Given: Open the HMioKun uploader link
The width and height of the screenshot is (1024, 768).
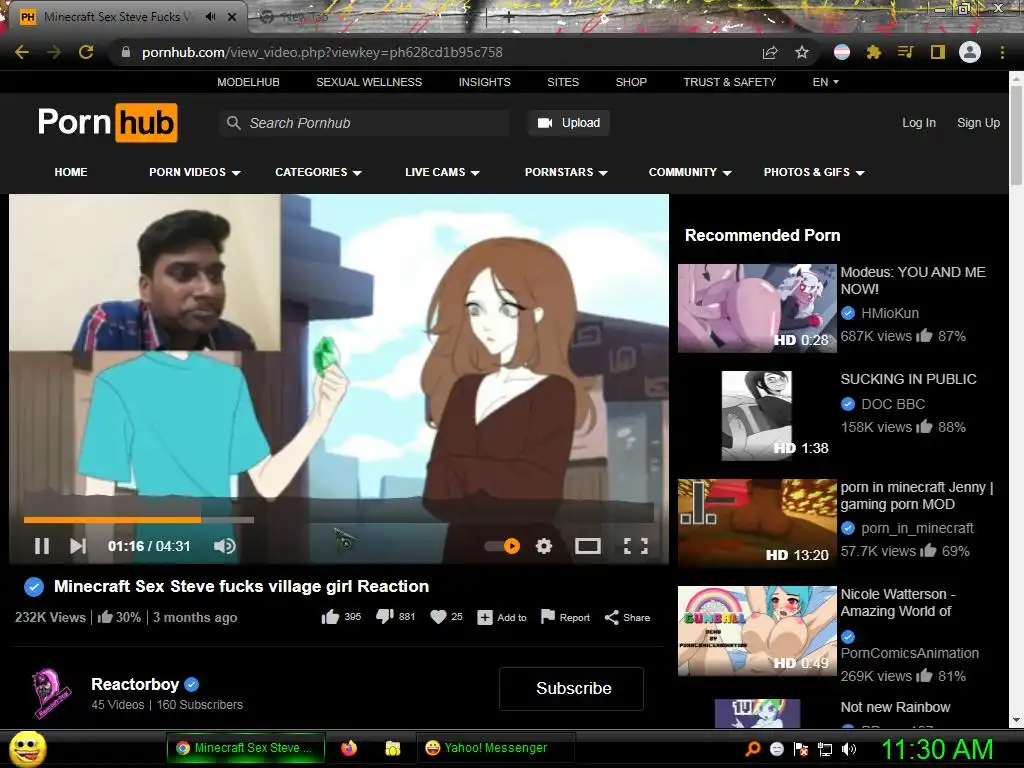Looking at the screenshot, I should coord(889,313).
